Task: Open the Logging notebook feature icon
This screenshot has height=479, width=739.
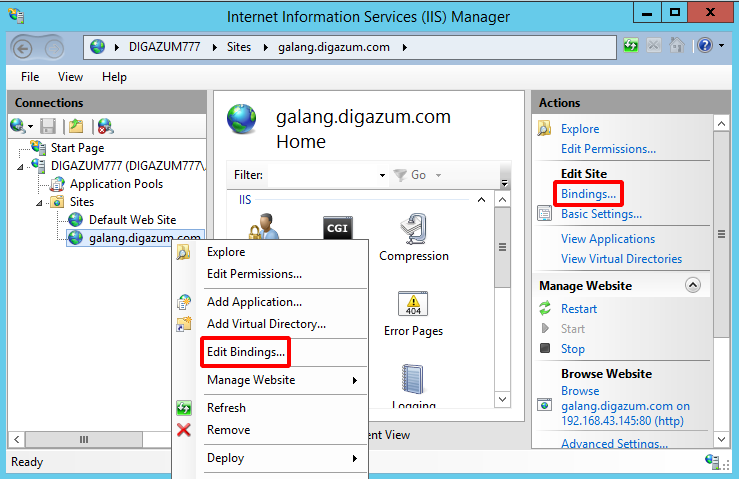Action: pos(413,379)
